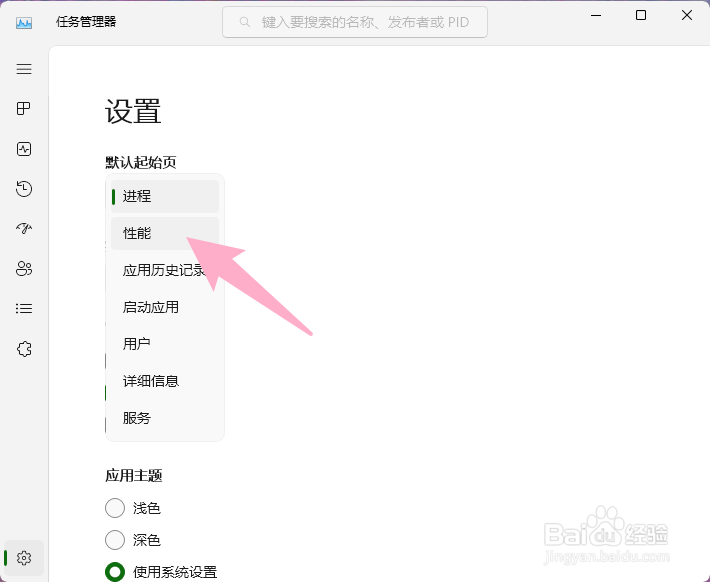This screenshot has height=582, width=710.
Task: Focus the search box for name or PID
Action: 355,22
